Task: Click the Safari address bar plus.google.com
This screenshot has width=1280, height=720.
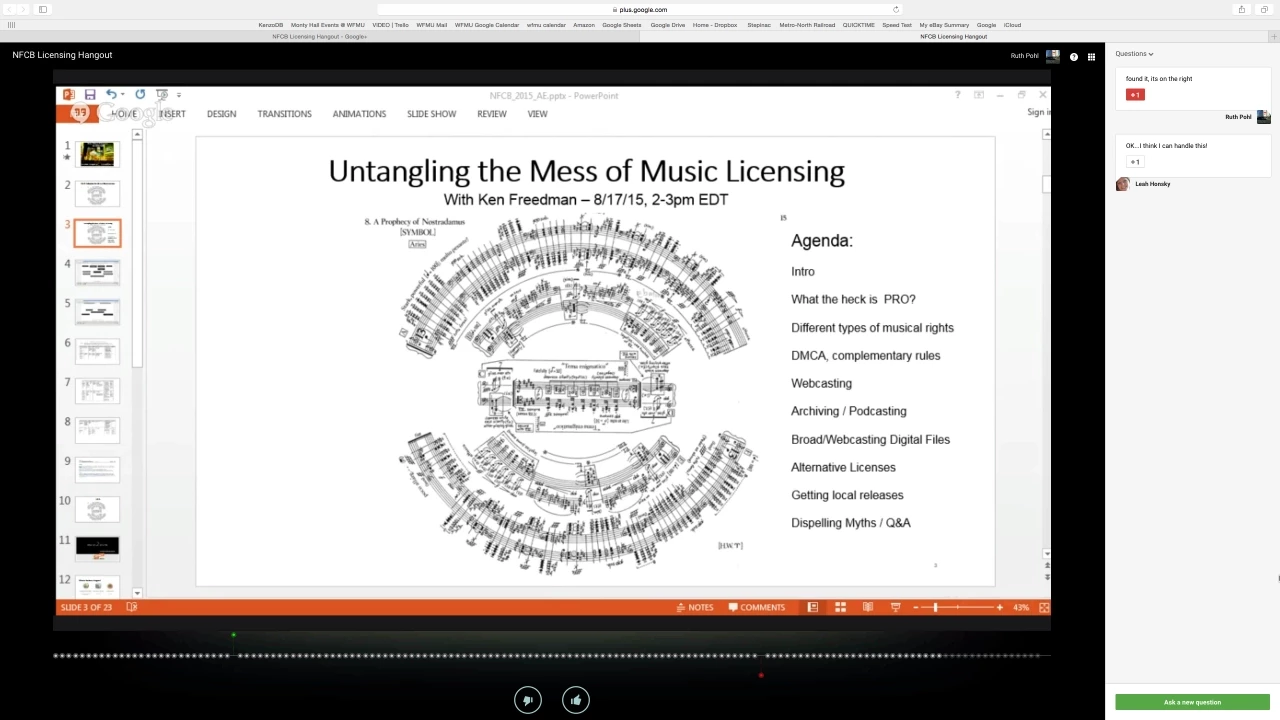Action: pos(640,9)
